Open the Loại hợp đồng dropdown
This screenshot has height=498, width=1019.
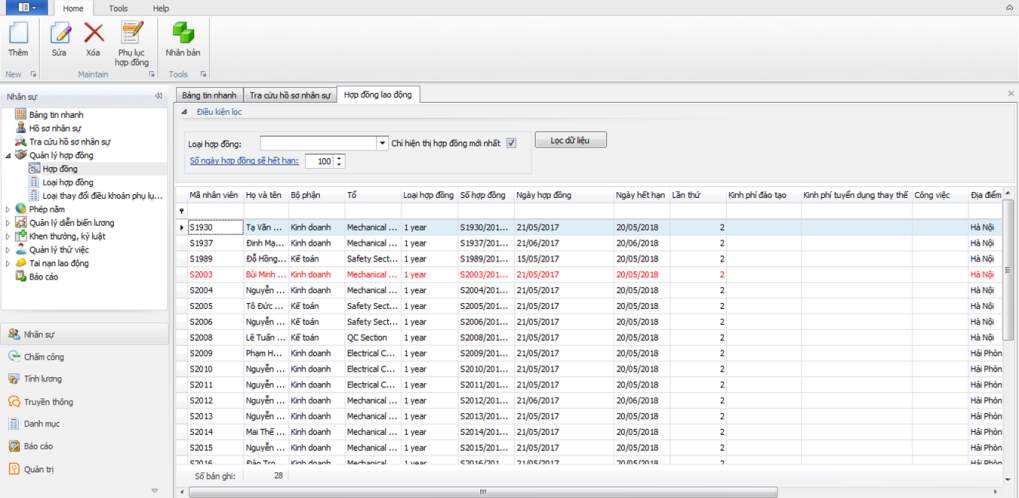(x=382, y=143)
